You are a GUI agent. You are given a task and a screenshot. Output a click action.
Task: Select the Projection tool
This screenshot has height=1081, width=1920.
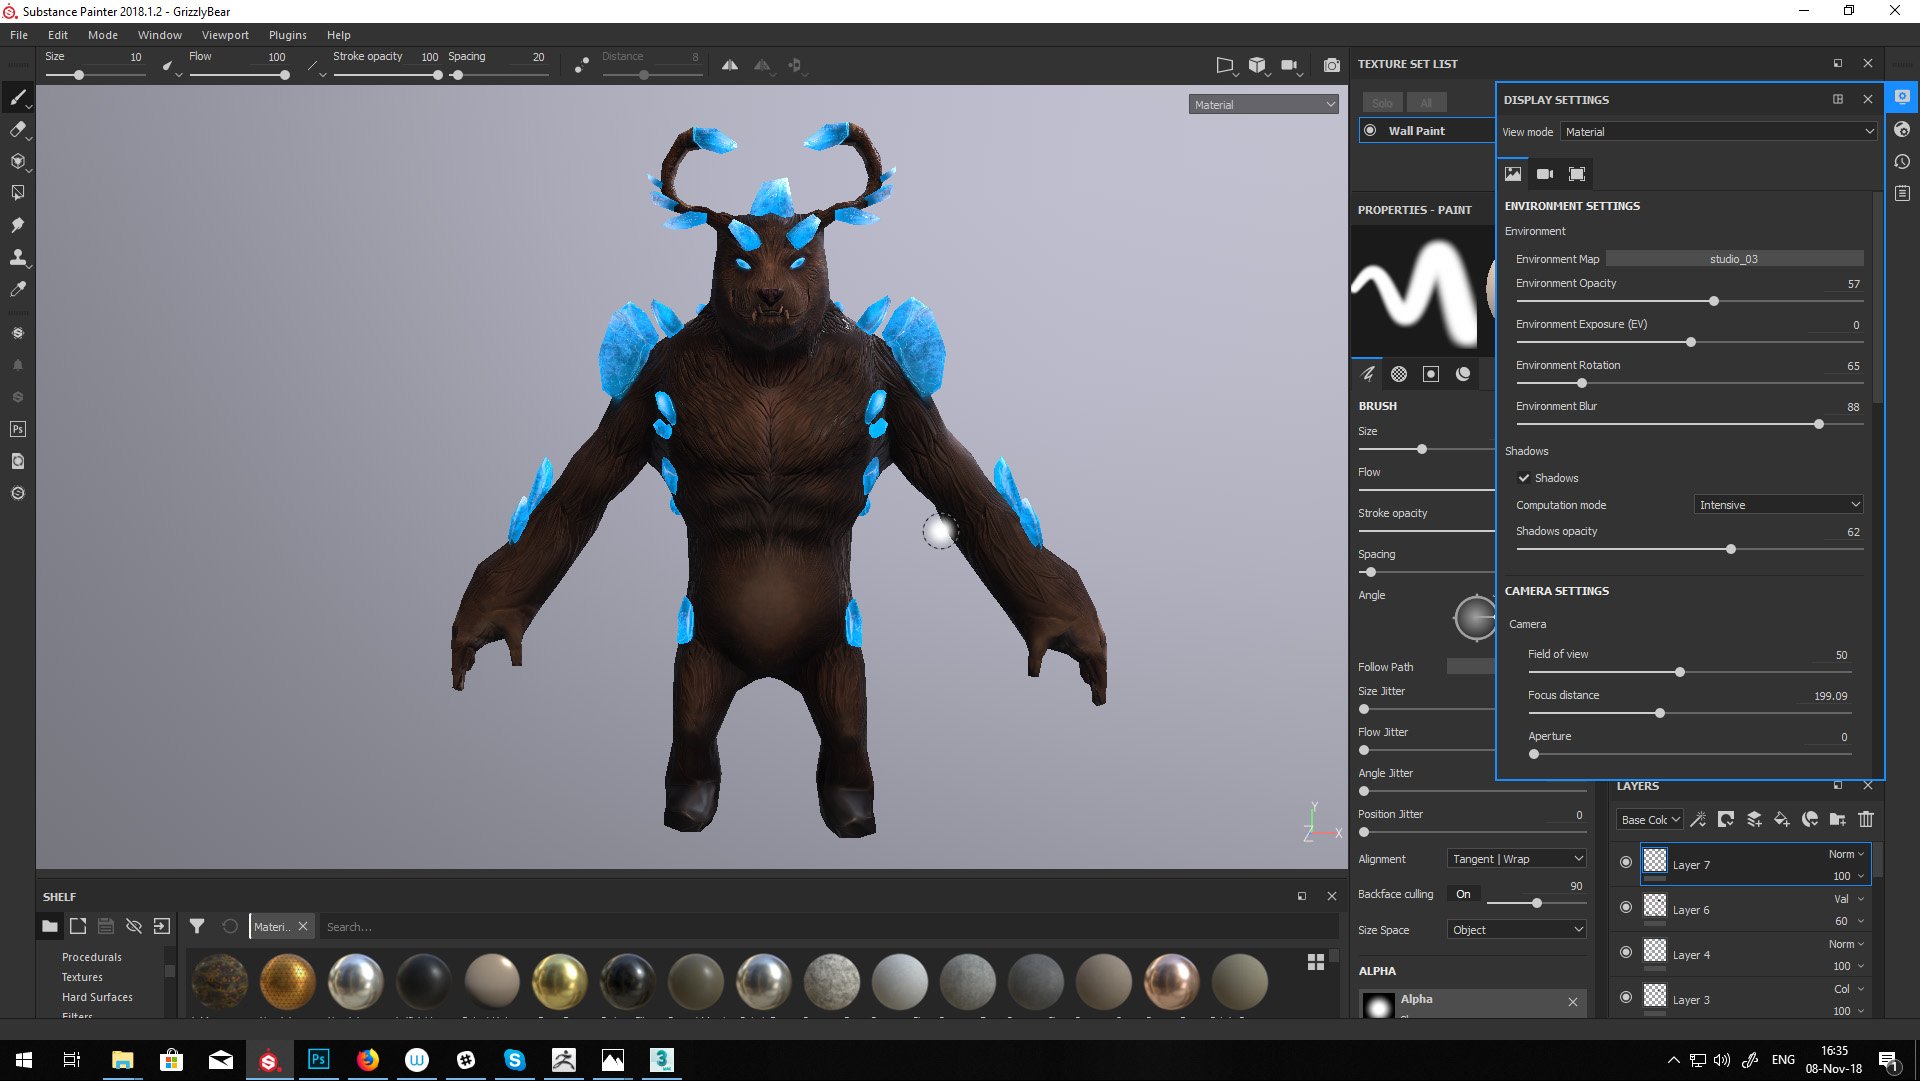pyautogui.click(x=18, y=162)
